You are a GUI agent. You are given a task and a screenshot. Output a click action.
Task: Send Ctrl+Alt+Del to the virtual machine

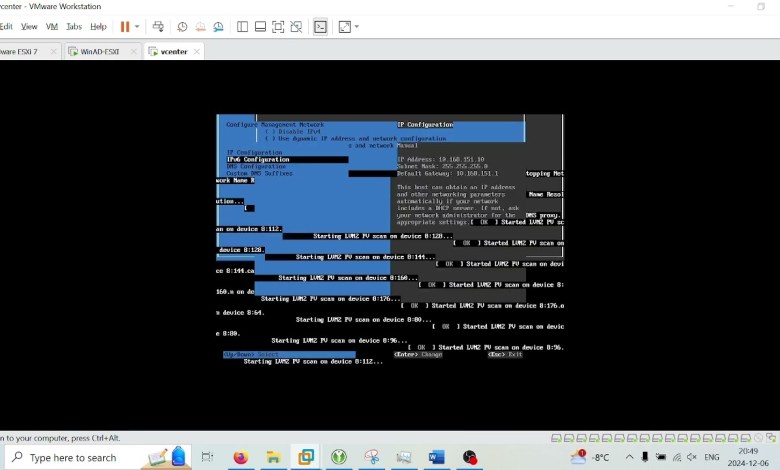[158, 27]
